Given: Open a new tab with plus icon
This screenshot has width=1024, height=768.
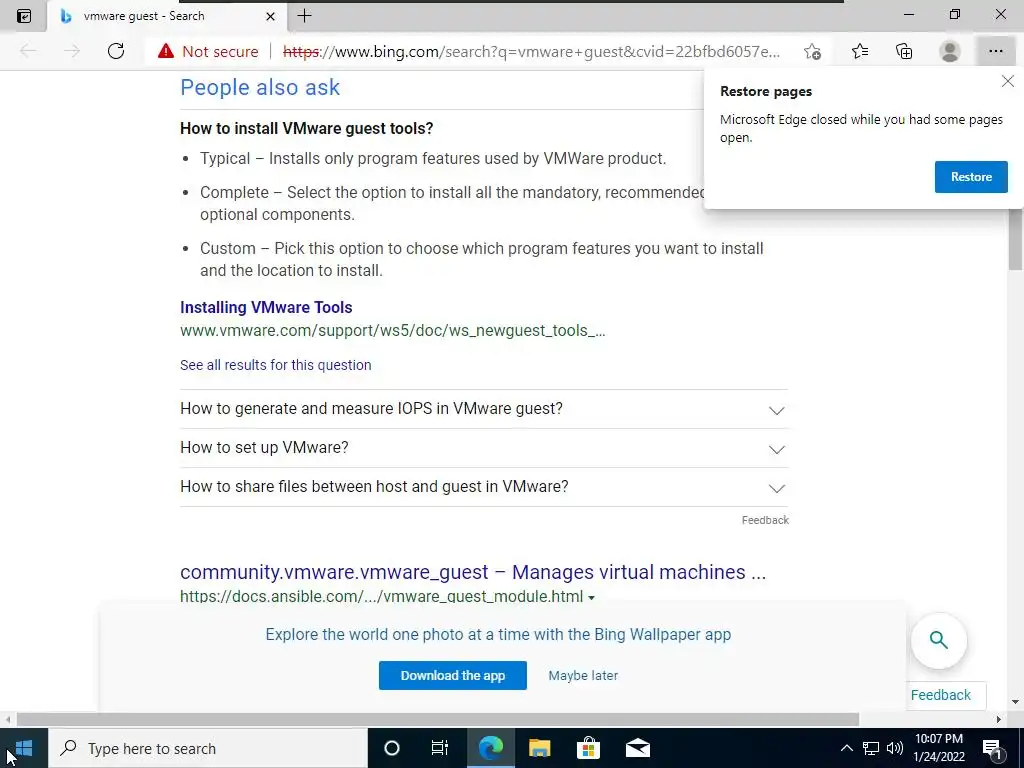Looking at the screenshot, I should [304, 16].
